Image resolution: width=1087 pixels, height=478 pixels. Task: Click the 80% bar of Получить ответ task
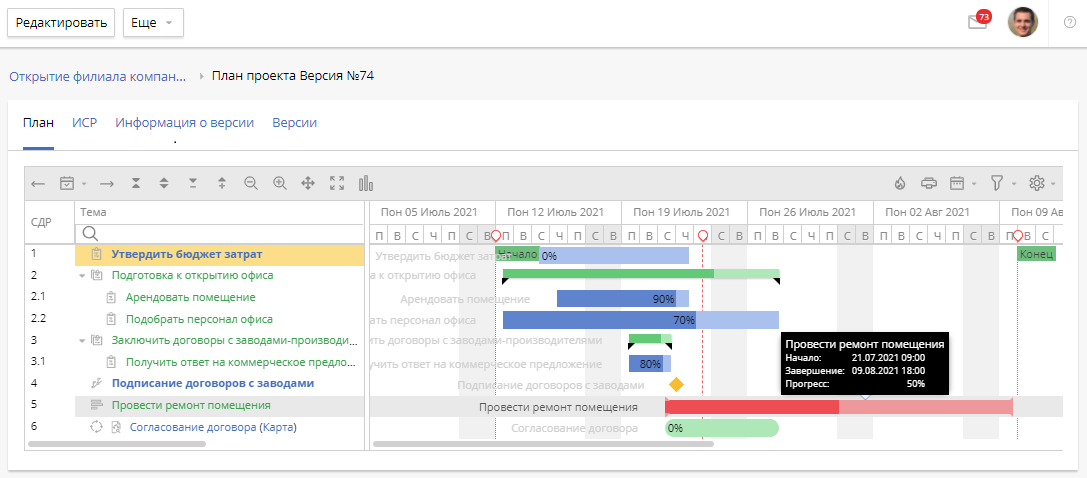(x=650, y=364)
